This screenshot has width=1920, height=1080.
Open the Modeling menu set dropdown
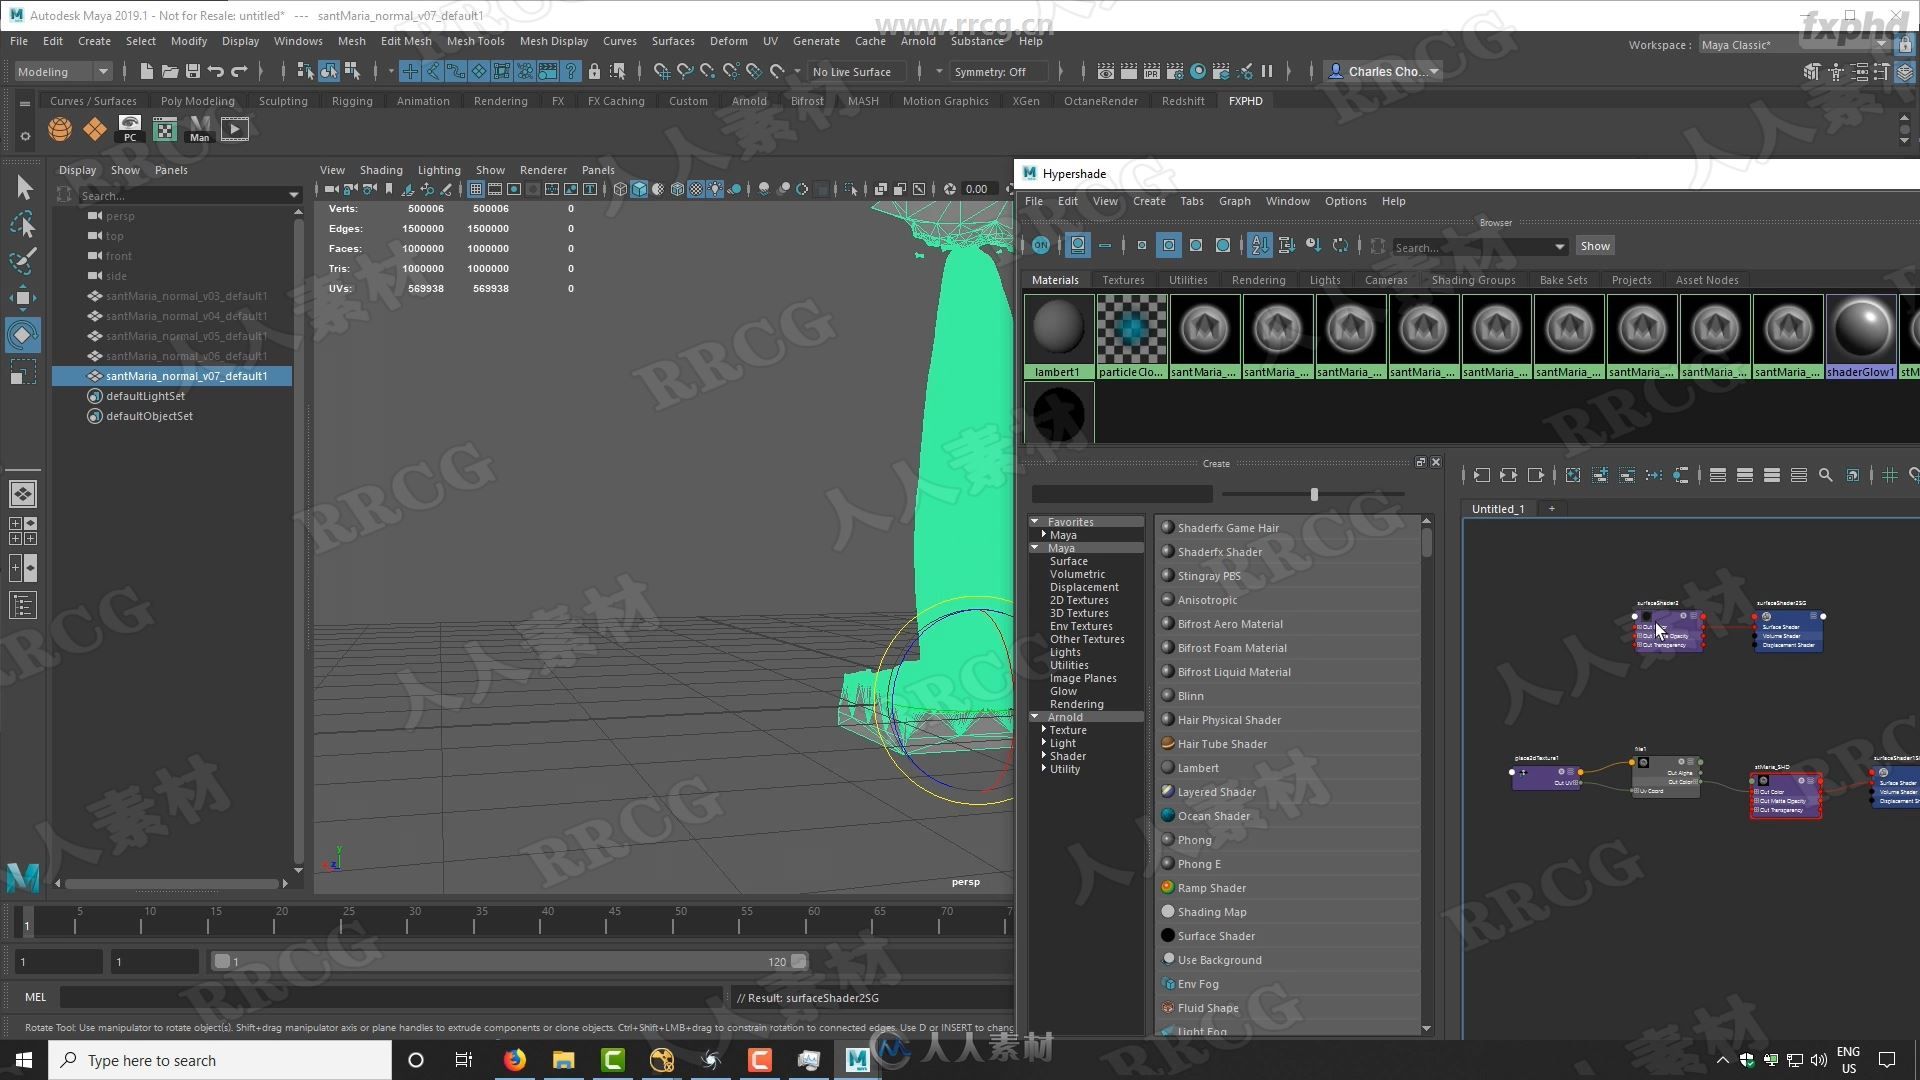pyautogui.click(x=62, y=71)
